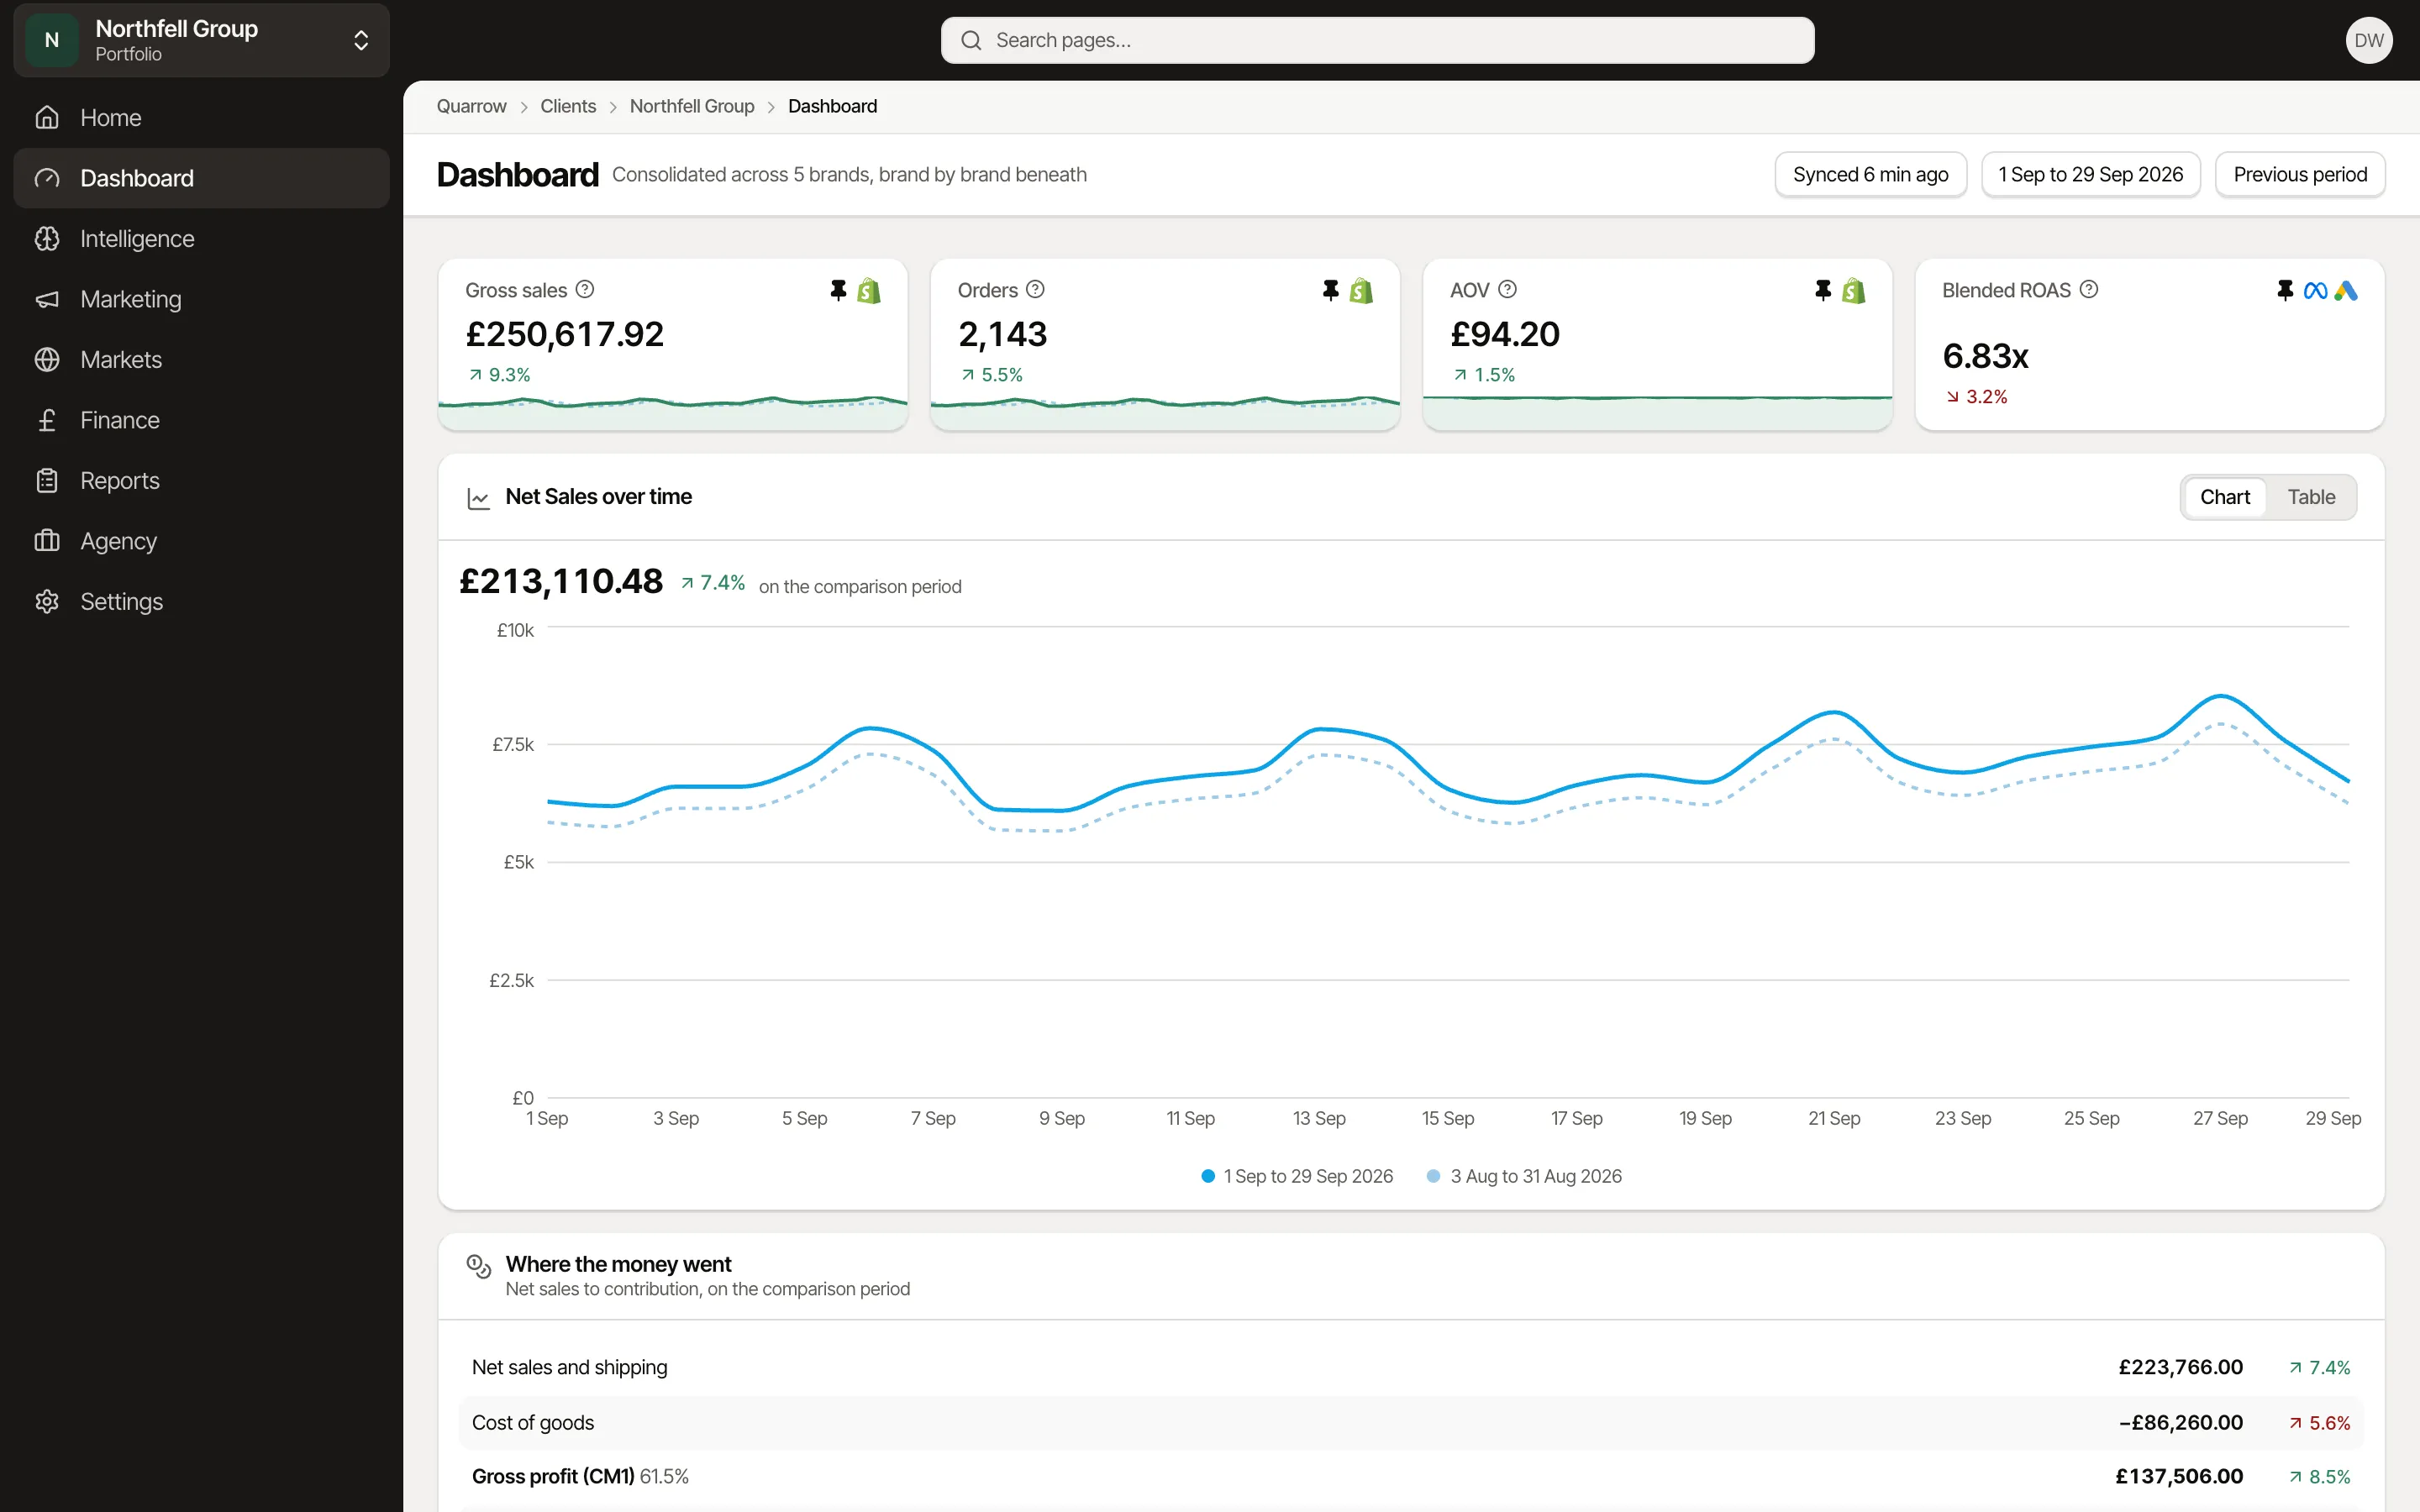The image size is (2420, 1512).
Task: Click the Markets globe icon
Action: tap(47, 359)
